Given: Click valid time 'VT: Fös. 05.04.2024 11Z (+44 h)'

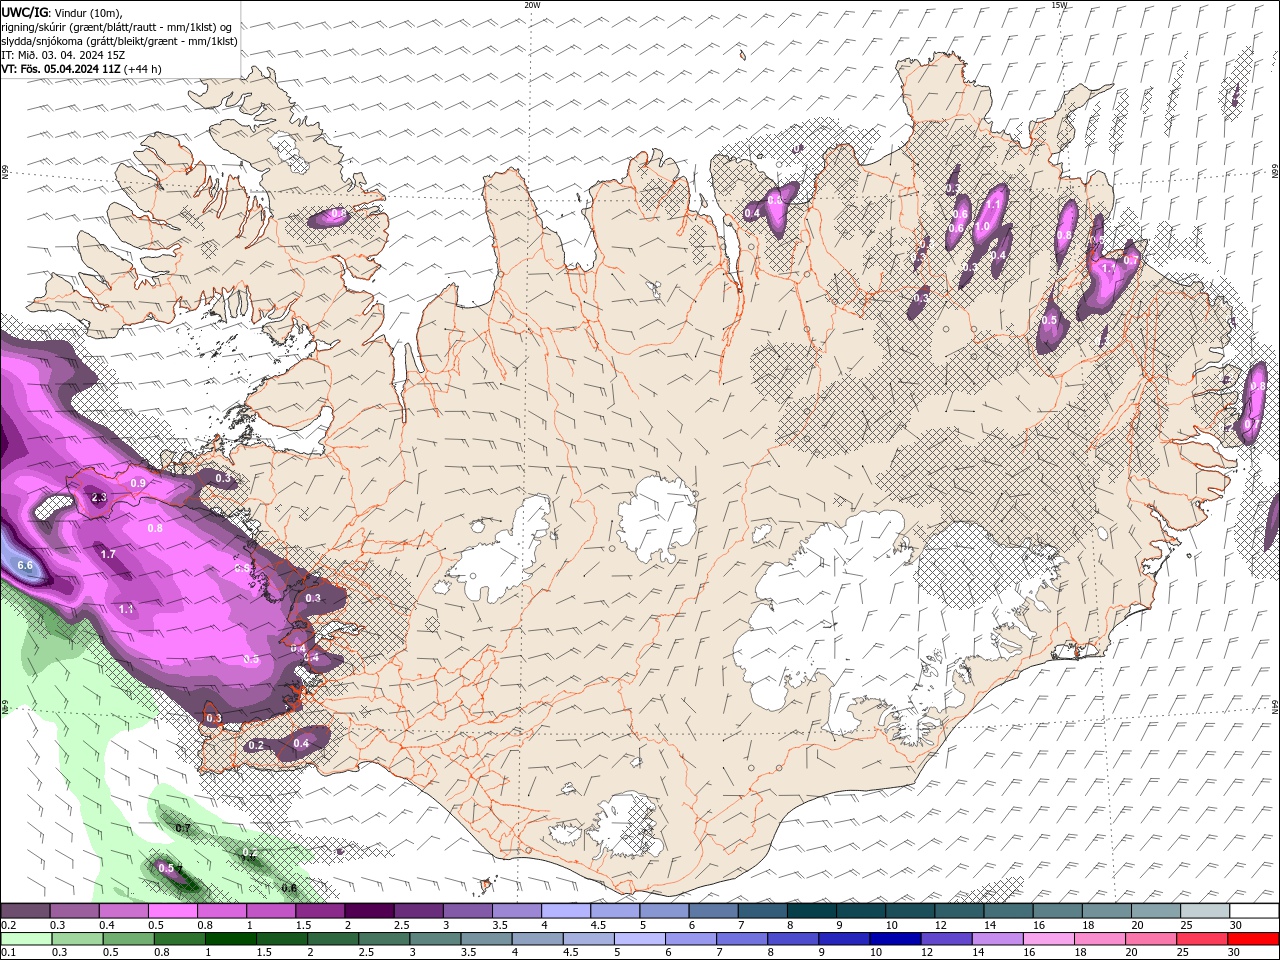Looking at the screenshot, I should (81, 69).
